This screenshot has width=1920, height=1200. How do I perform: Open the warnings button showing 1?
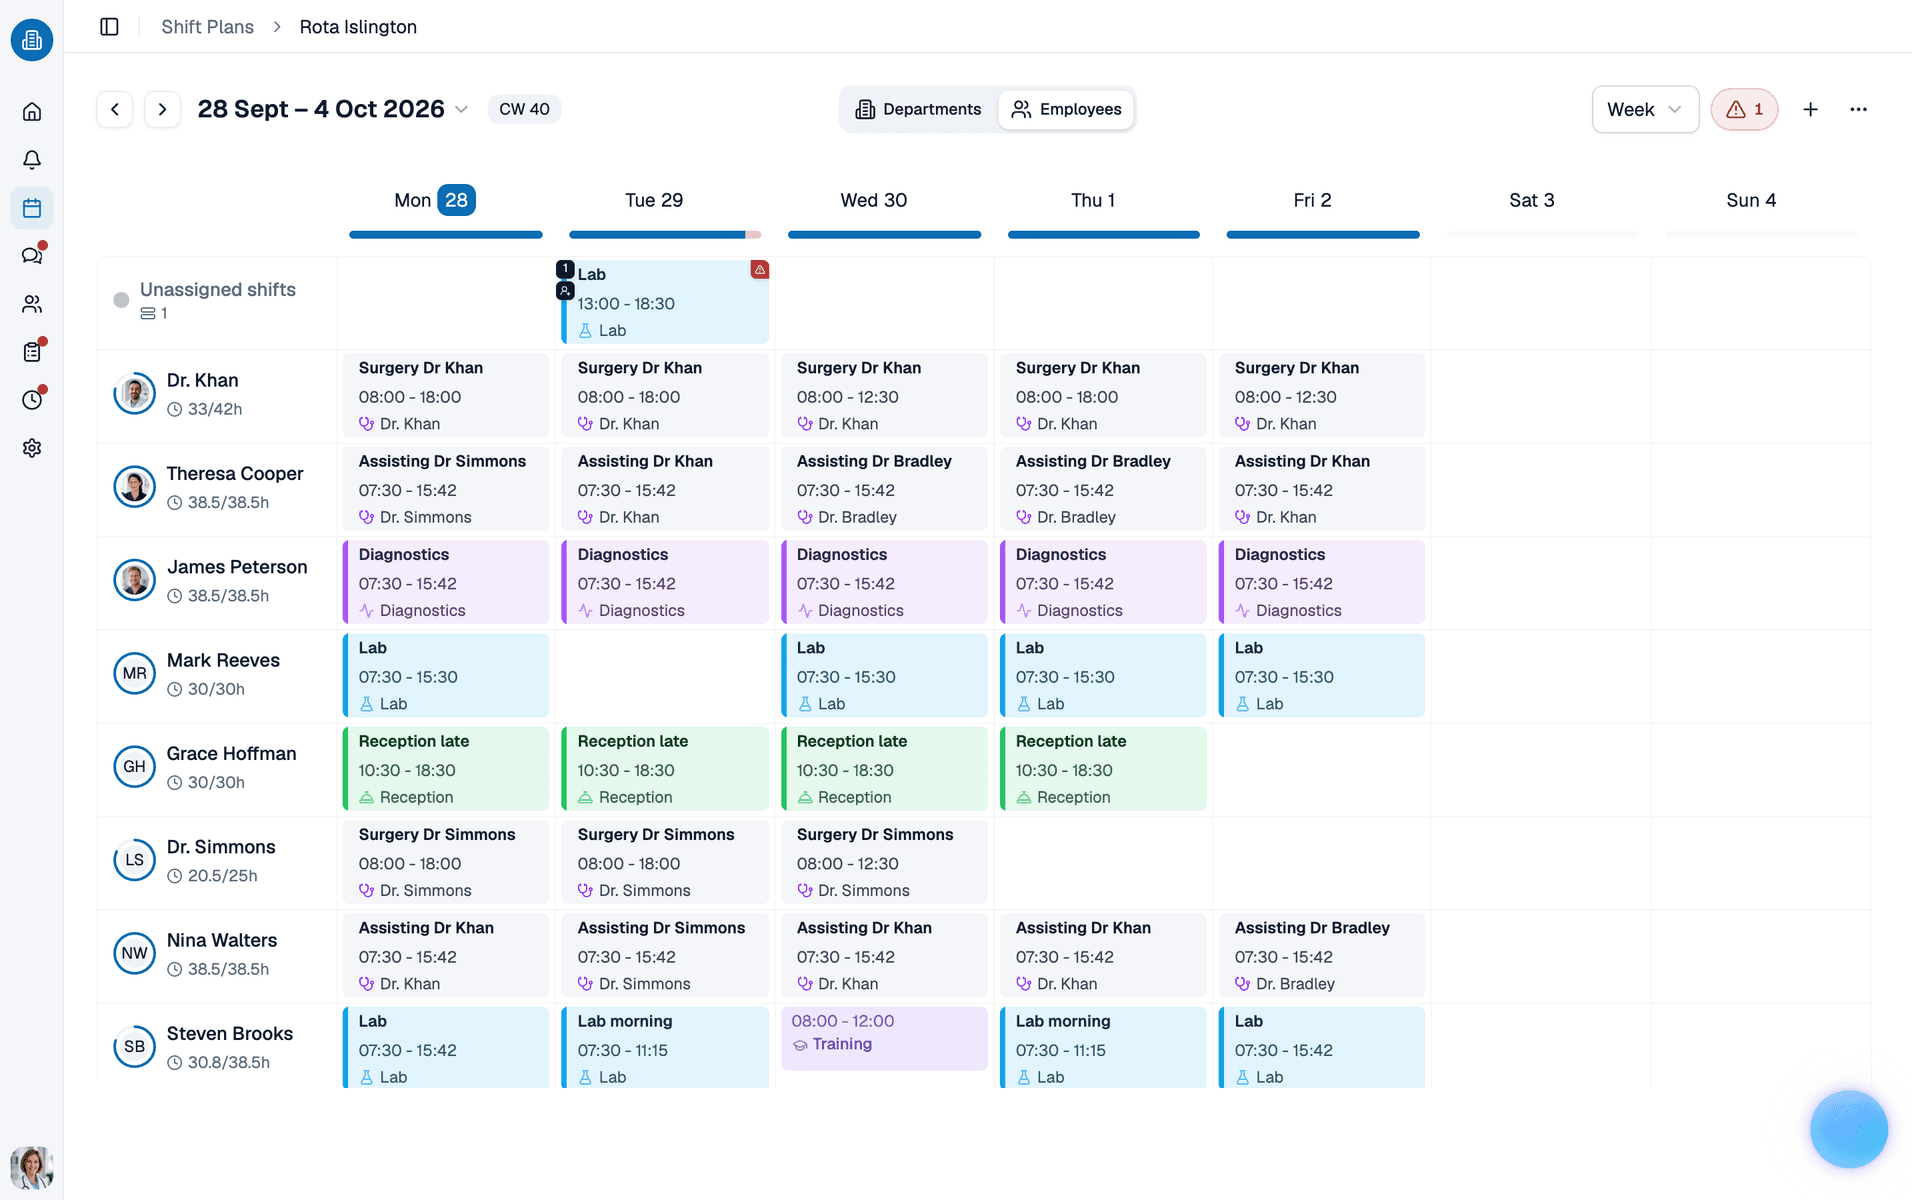click(x=1744, y=109)
